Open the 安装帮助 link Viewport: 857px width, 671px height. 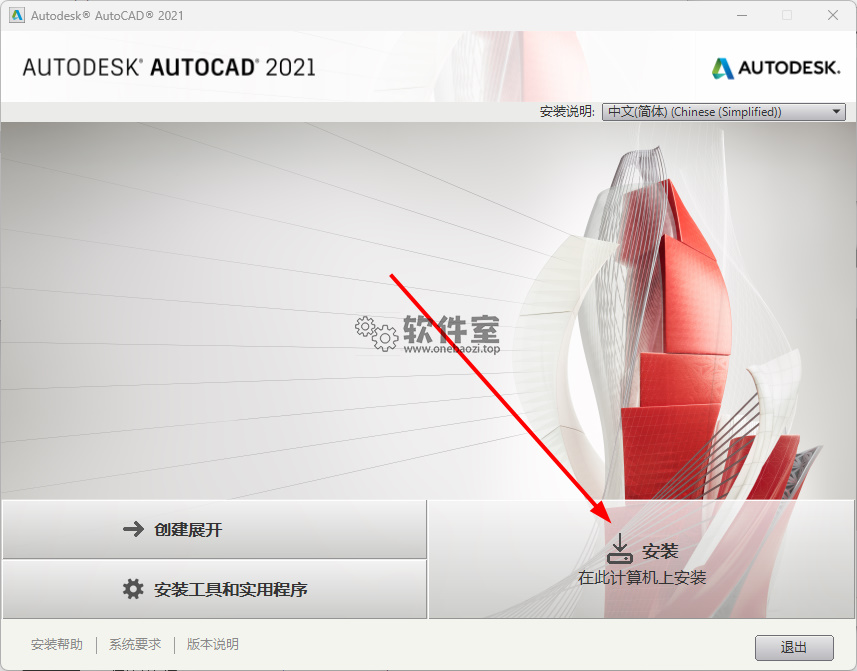point(57,644)
